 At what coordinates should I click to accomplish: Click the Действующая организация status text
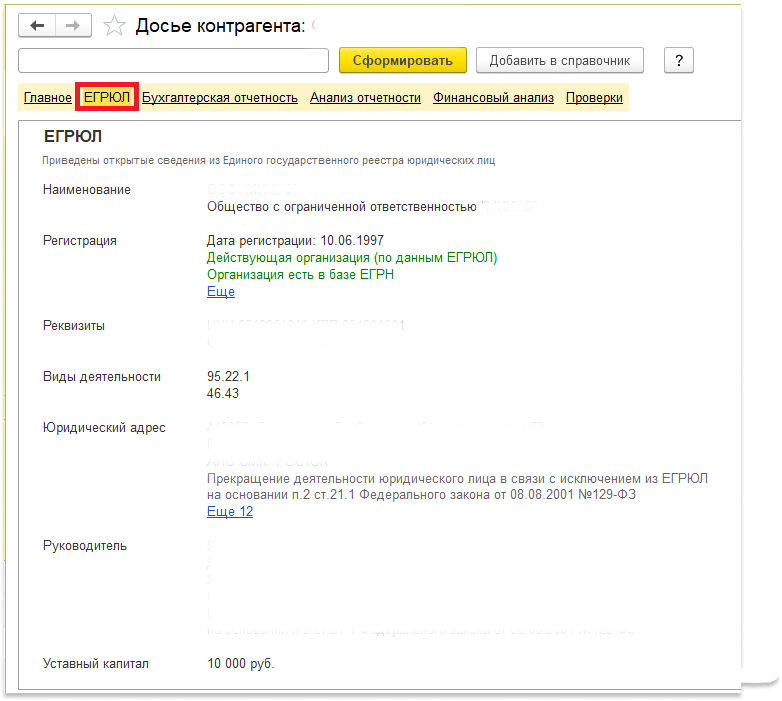pos(351,258)
